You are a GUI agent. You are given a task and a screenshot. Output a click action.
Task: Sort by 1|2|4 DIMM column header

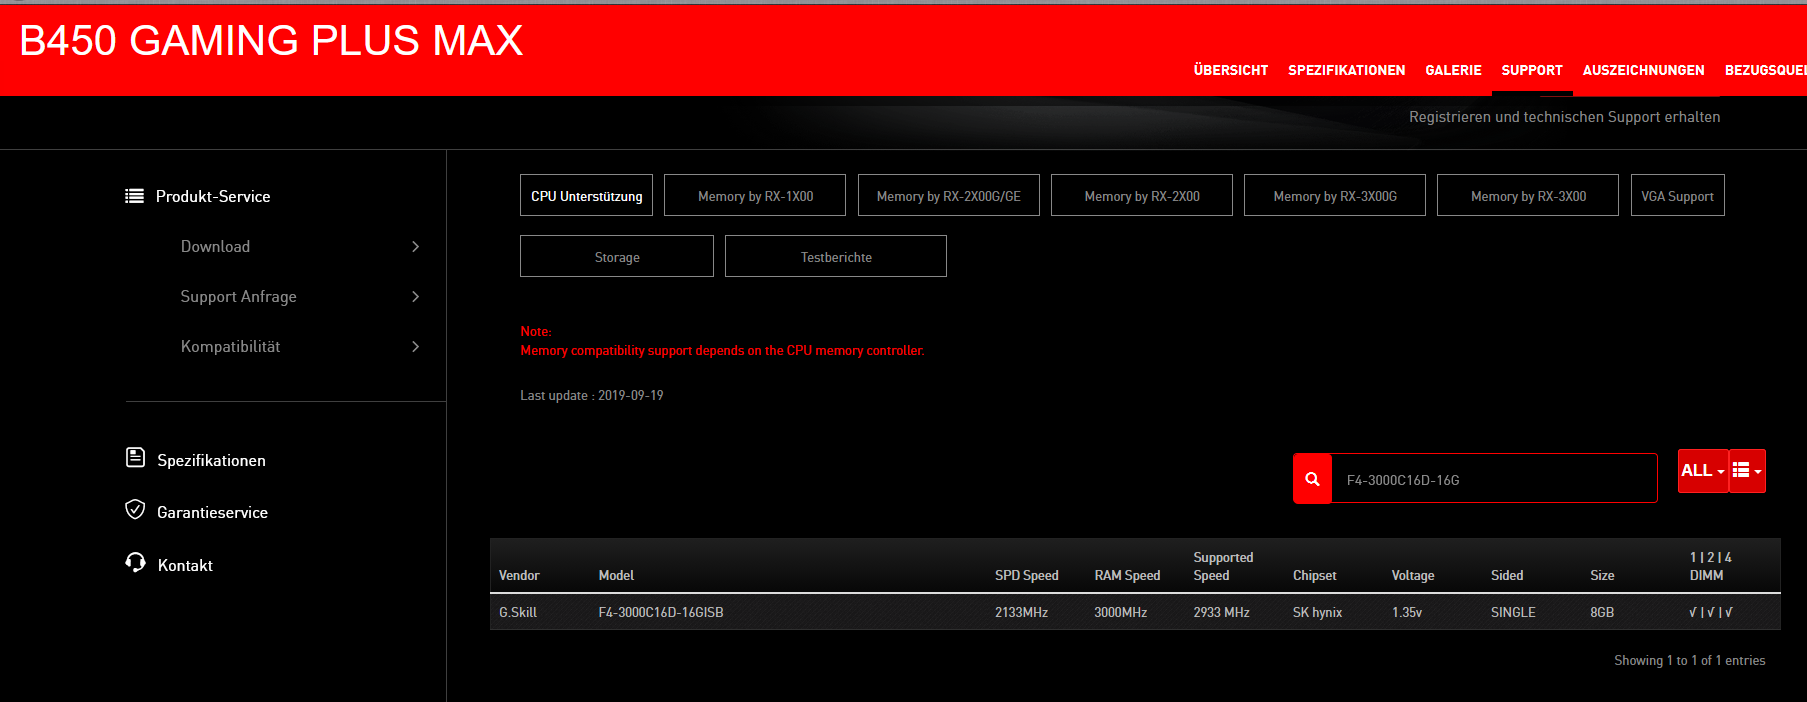pos(1710,566)
